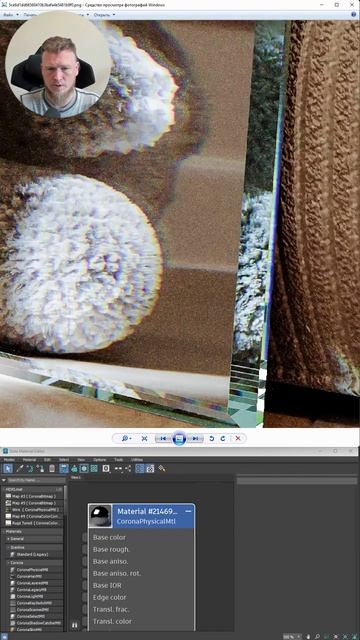360x640 pixels.
Task: Open the Material menu in Material Editor
Action: (29, 460)
